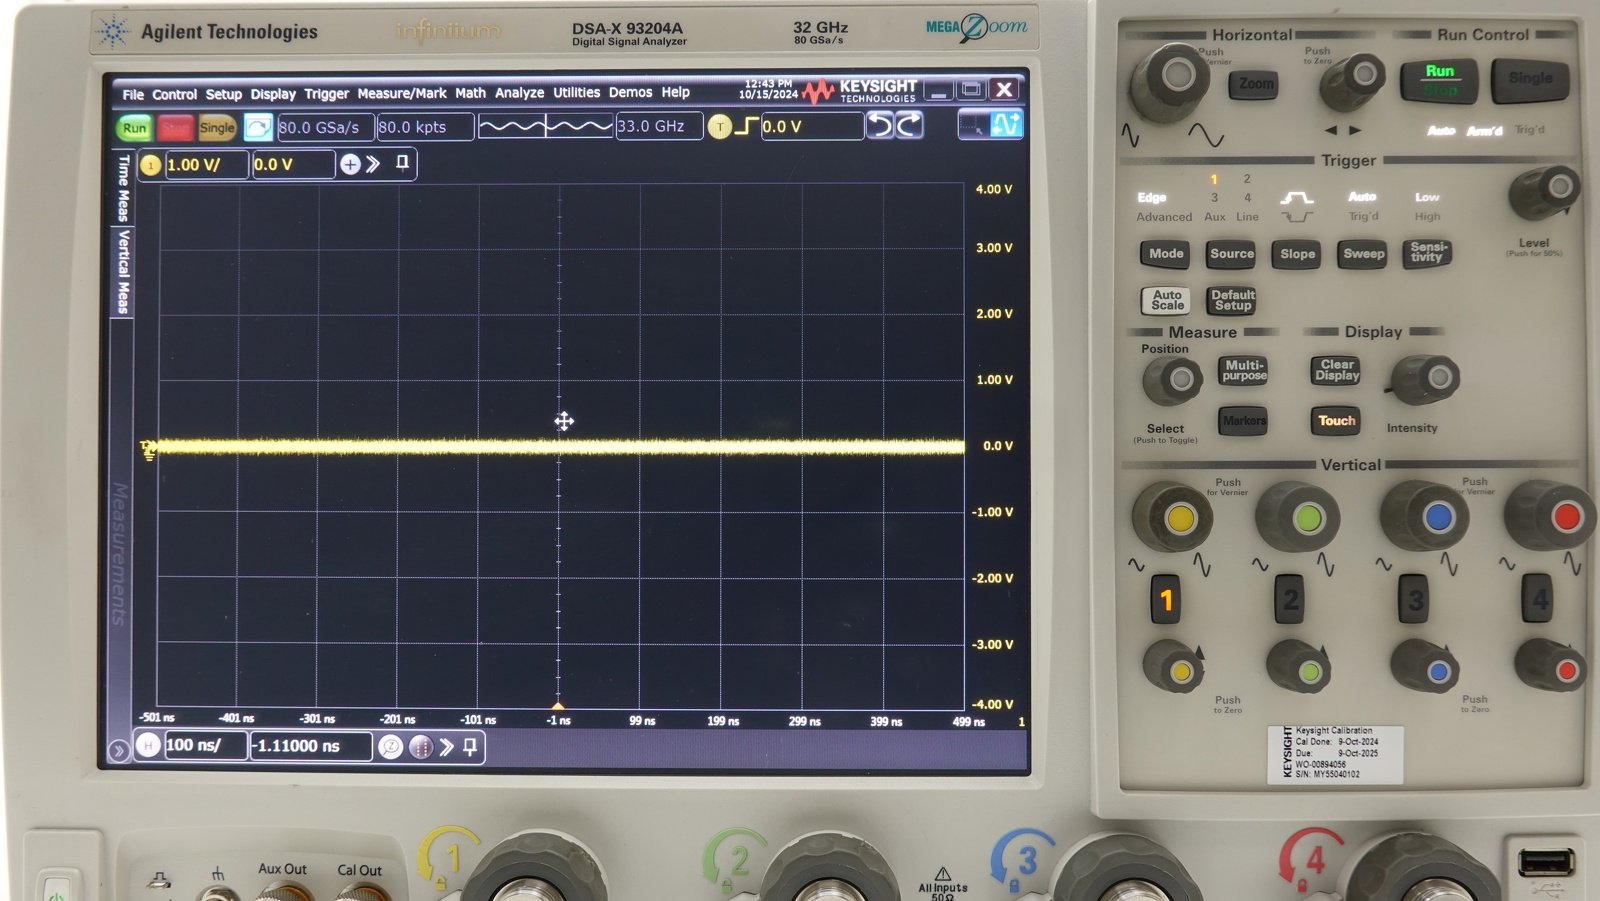1600x901 pixels.
Task: Open the Display menu
Action: coord(273,94)
